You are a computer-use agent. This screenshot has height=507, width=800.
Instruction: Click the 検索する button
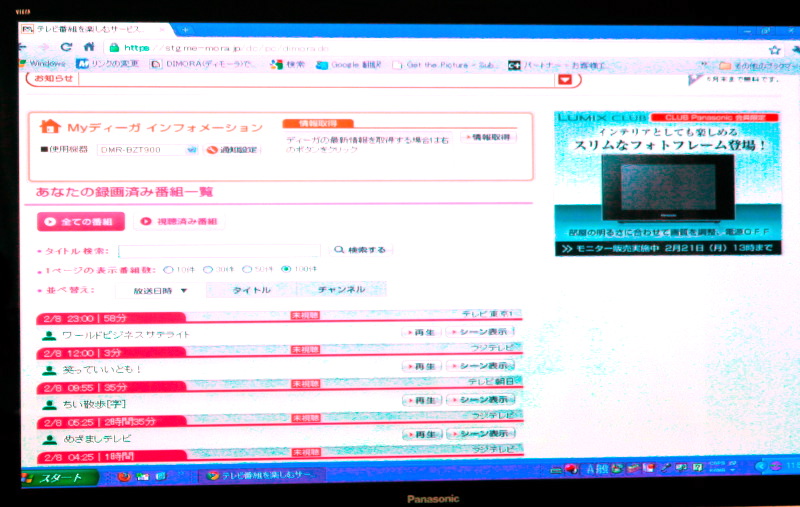point(360,250)
